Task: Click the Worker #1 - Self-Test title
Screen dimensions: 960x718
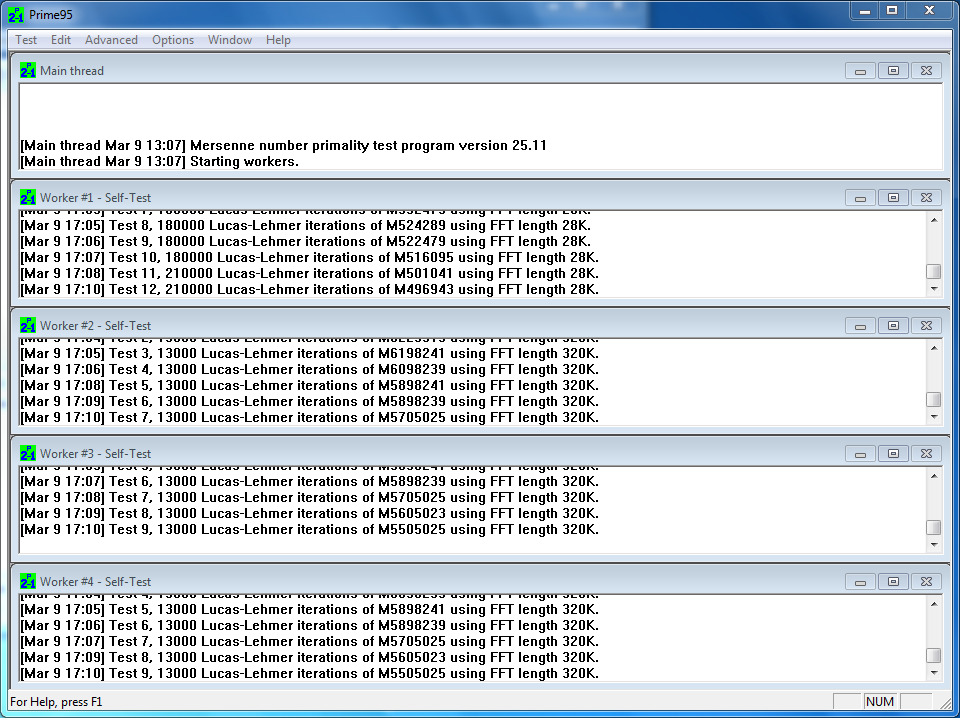Action: point(96,198)
